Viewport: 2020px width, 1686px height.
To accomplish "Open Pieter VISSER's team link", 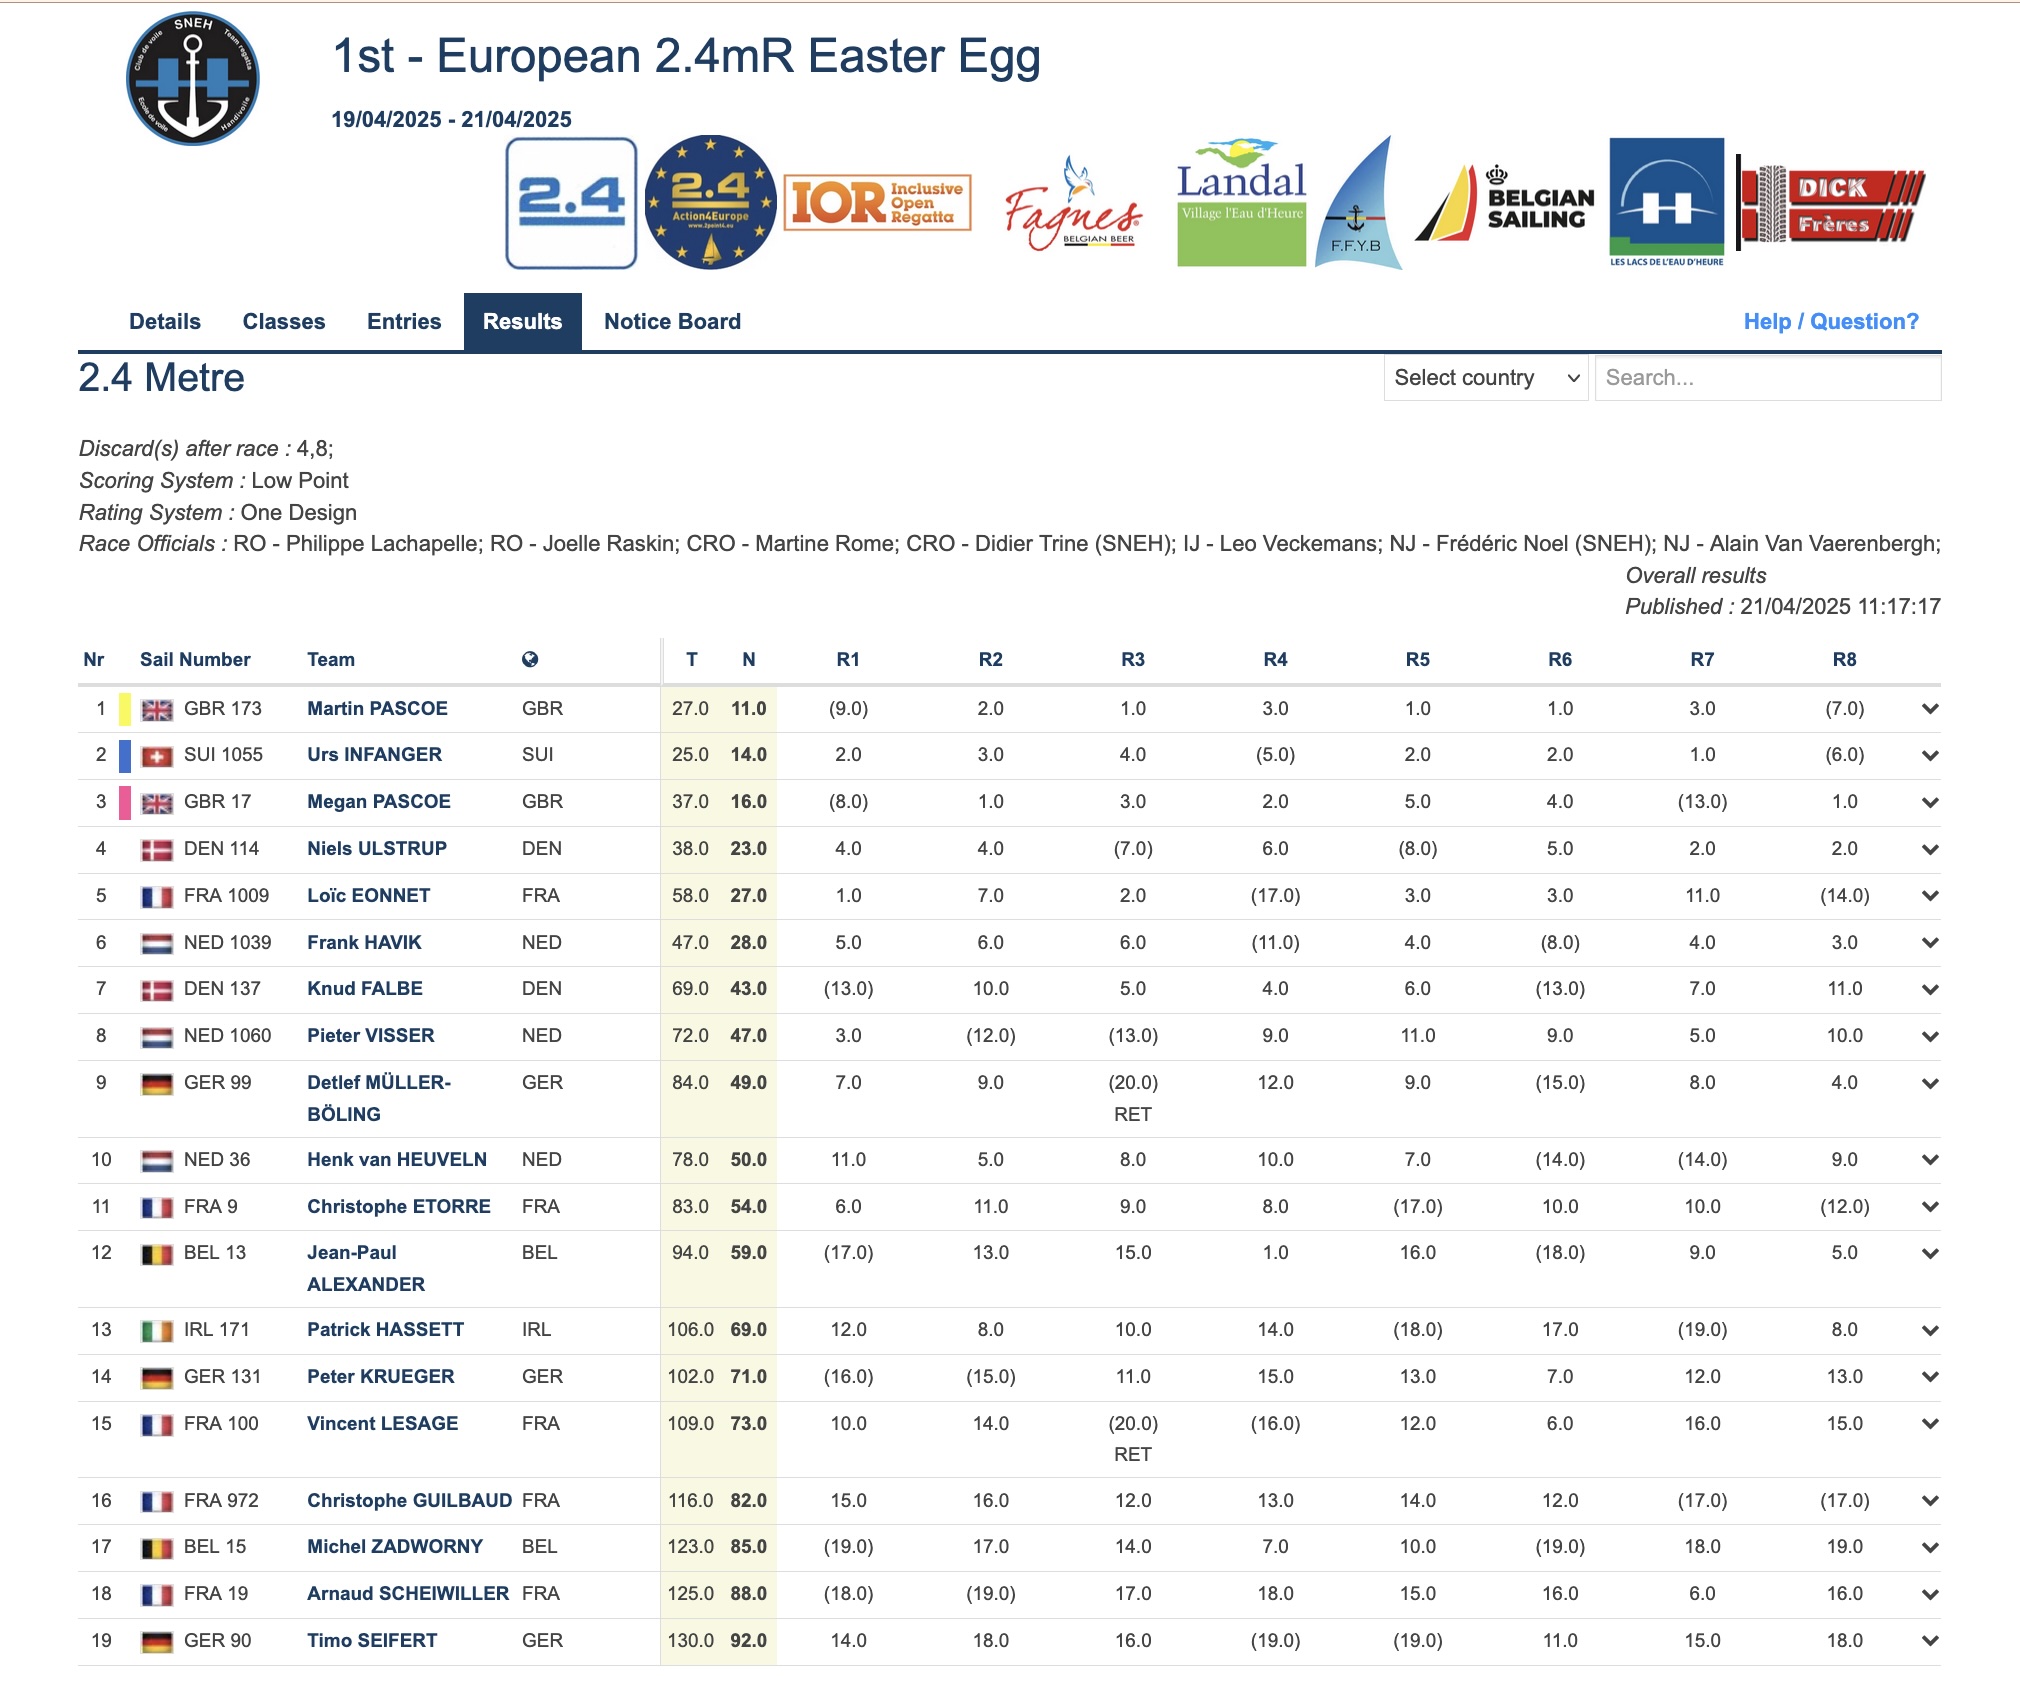I will (371, 1035).
